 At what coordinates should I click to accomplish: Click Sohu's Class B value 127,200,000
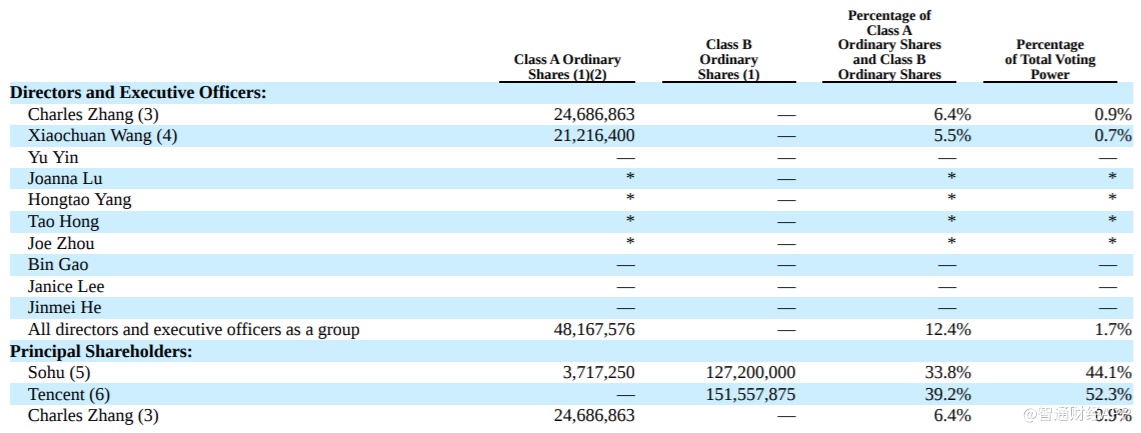point(751,373)
